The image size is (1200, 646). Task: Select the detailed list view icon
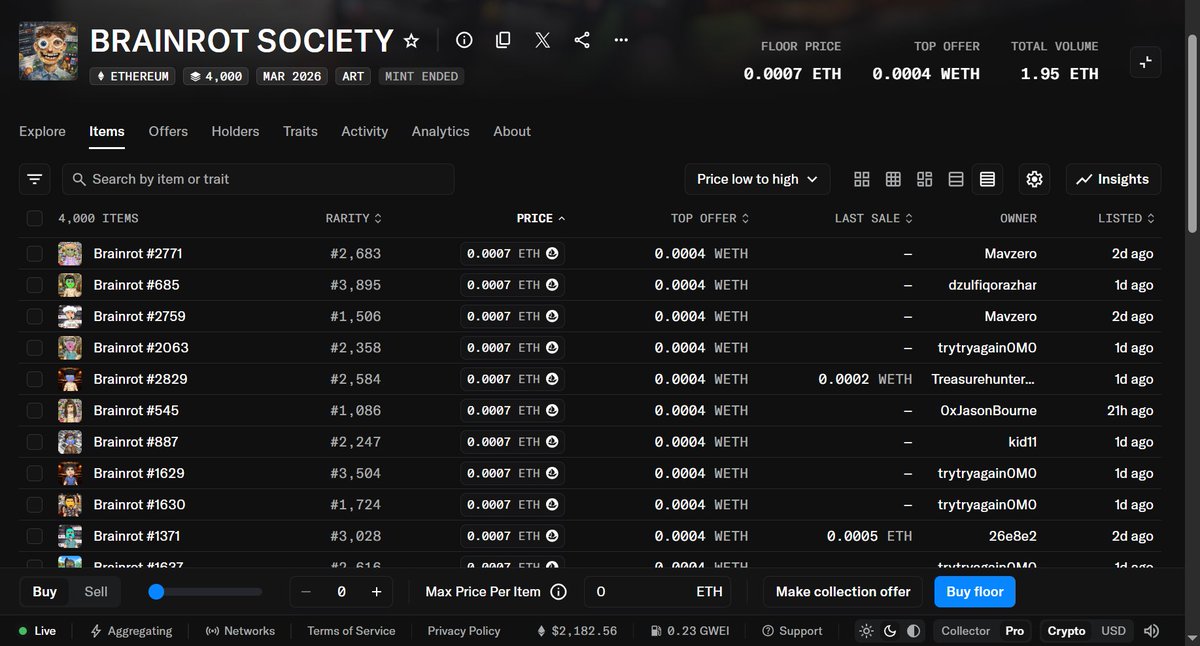tap(987, 179)
